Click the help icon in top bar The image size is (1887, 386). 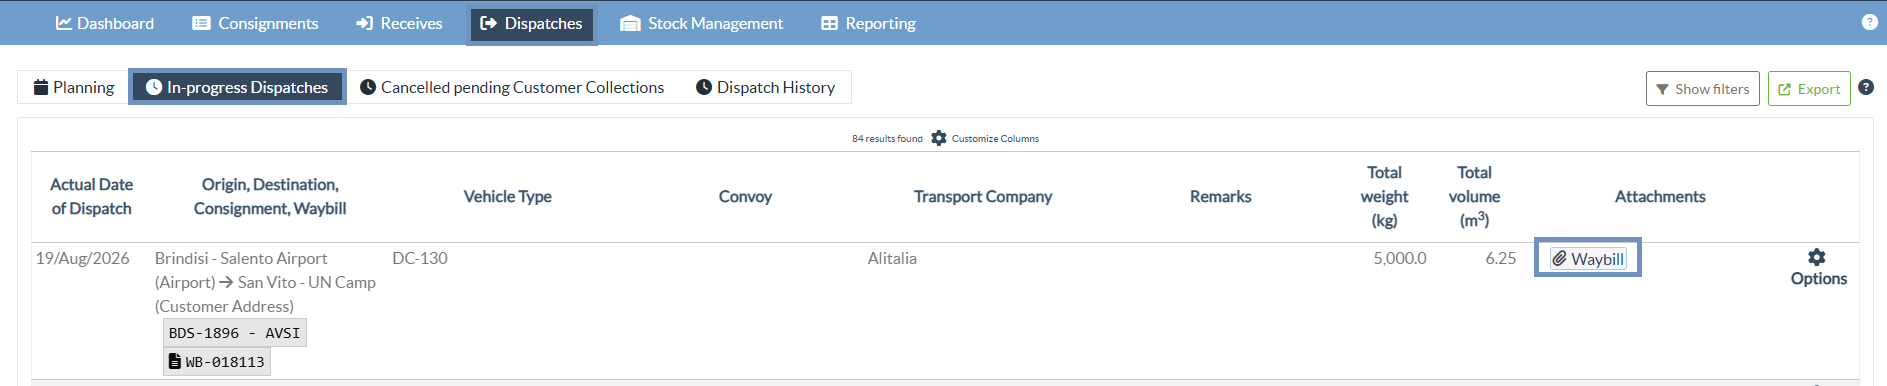(x=1869, y=22)
